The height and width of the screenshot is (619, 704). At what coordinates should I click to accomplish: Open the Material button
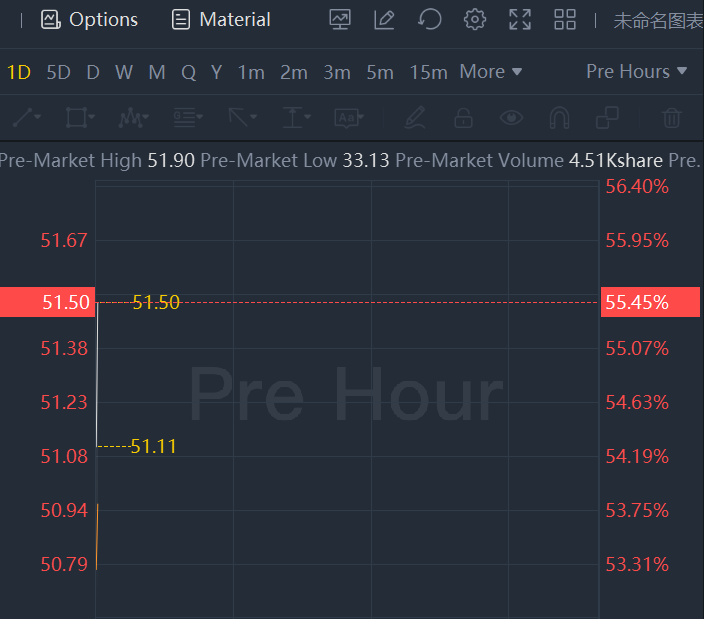[x=221, y=20]
